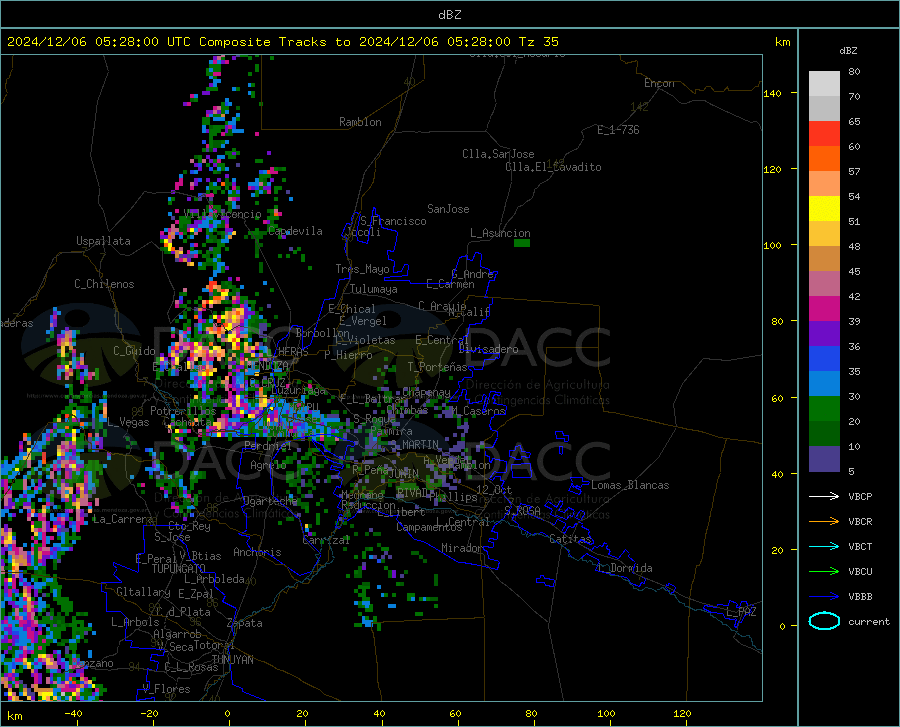Viewport: 900px width, 727px height.
Task: Click the 'L_Vegas' map label
Action: [129, 422]
